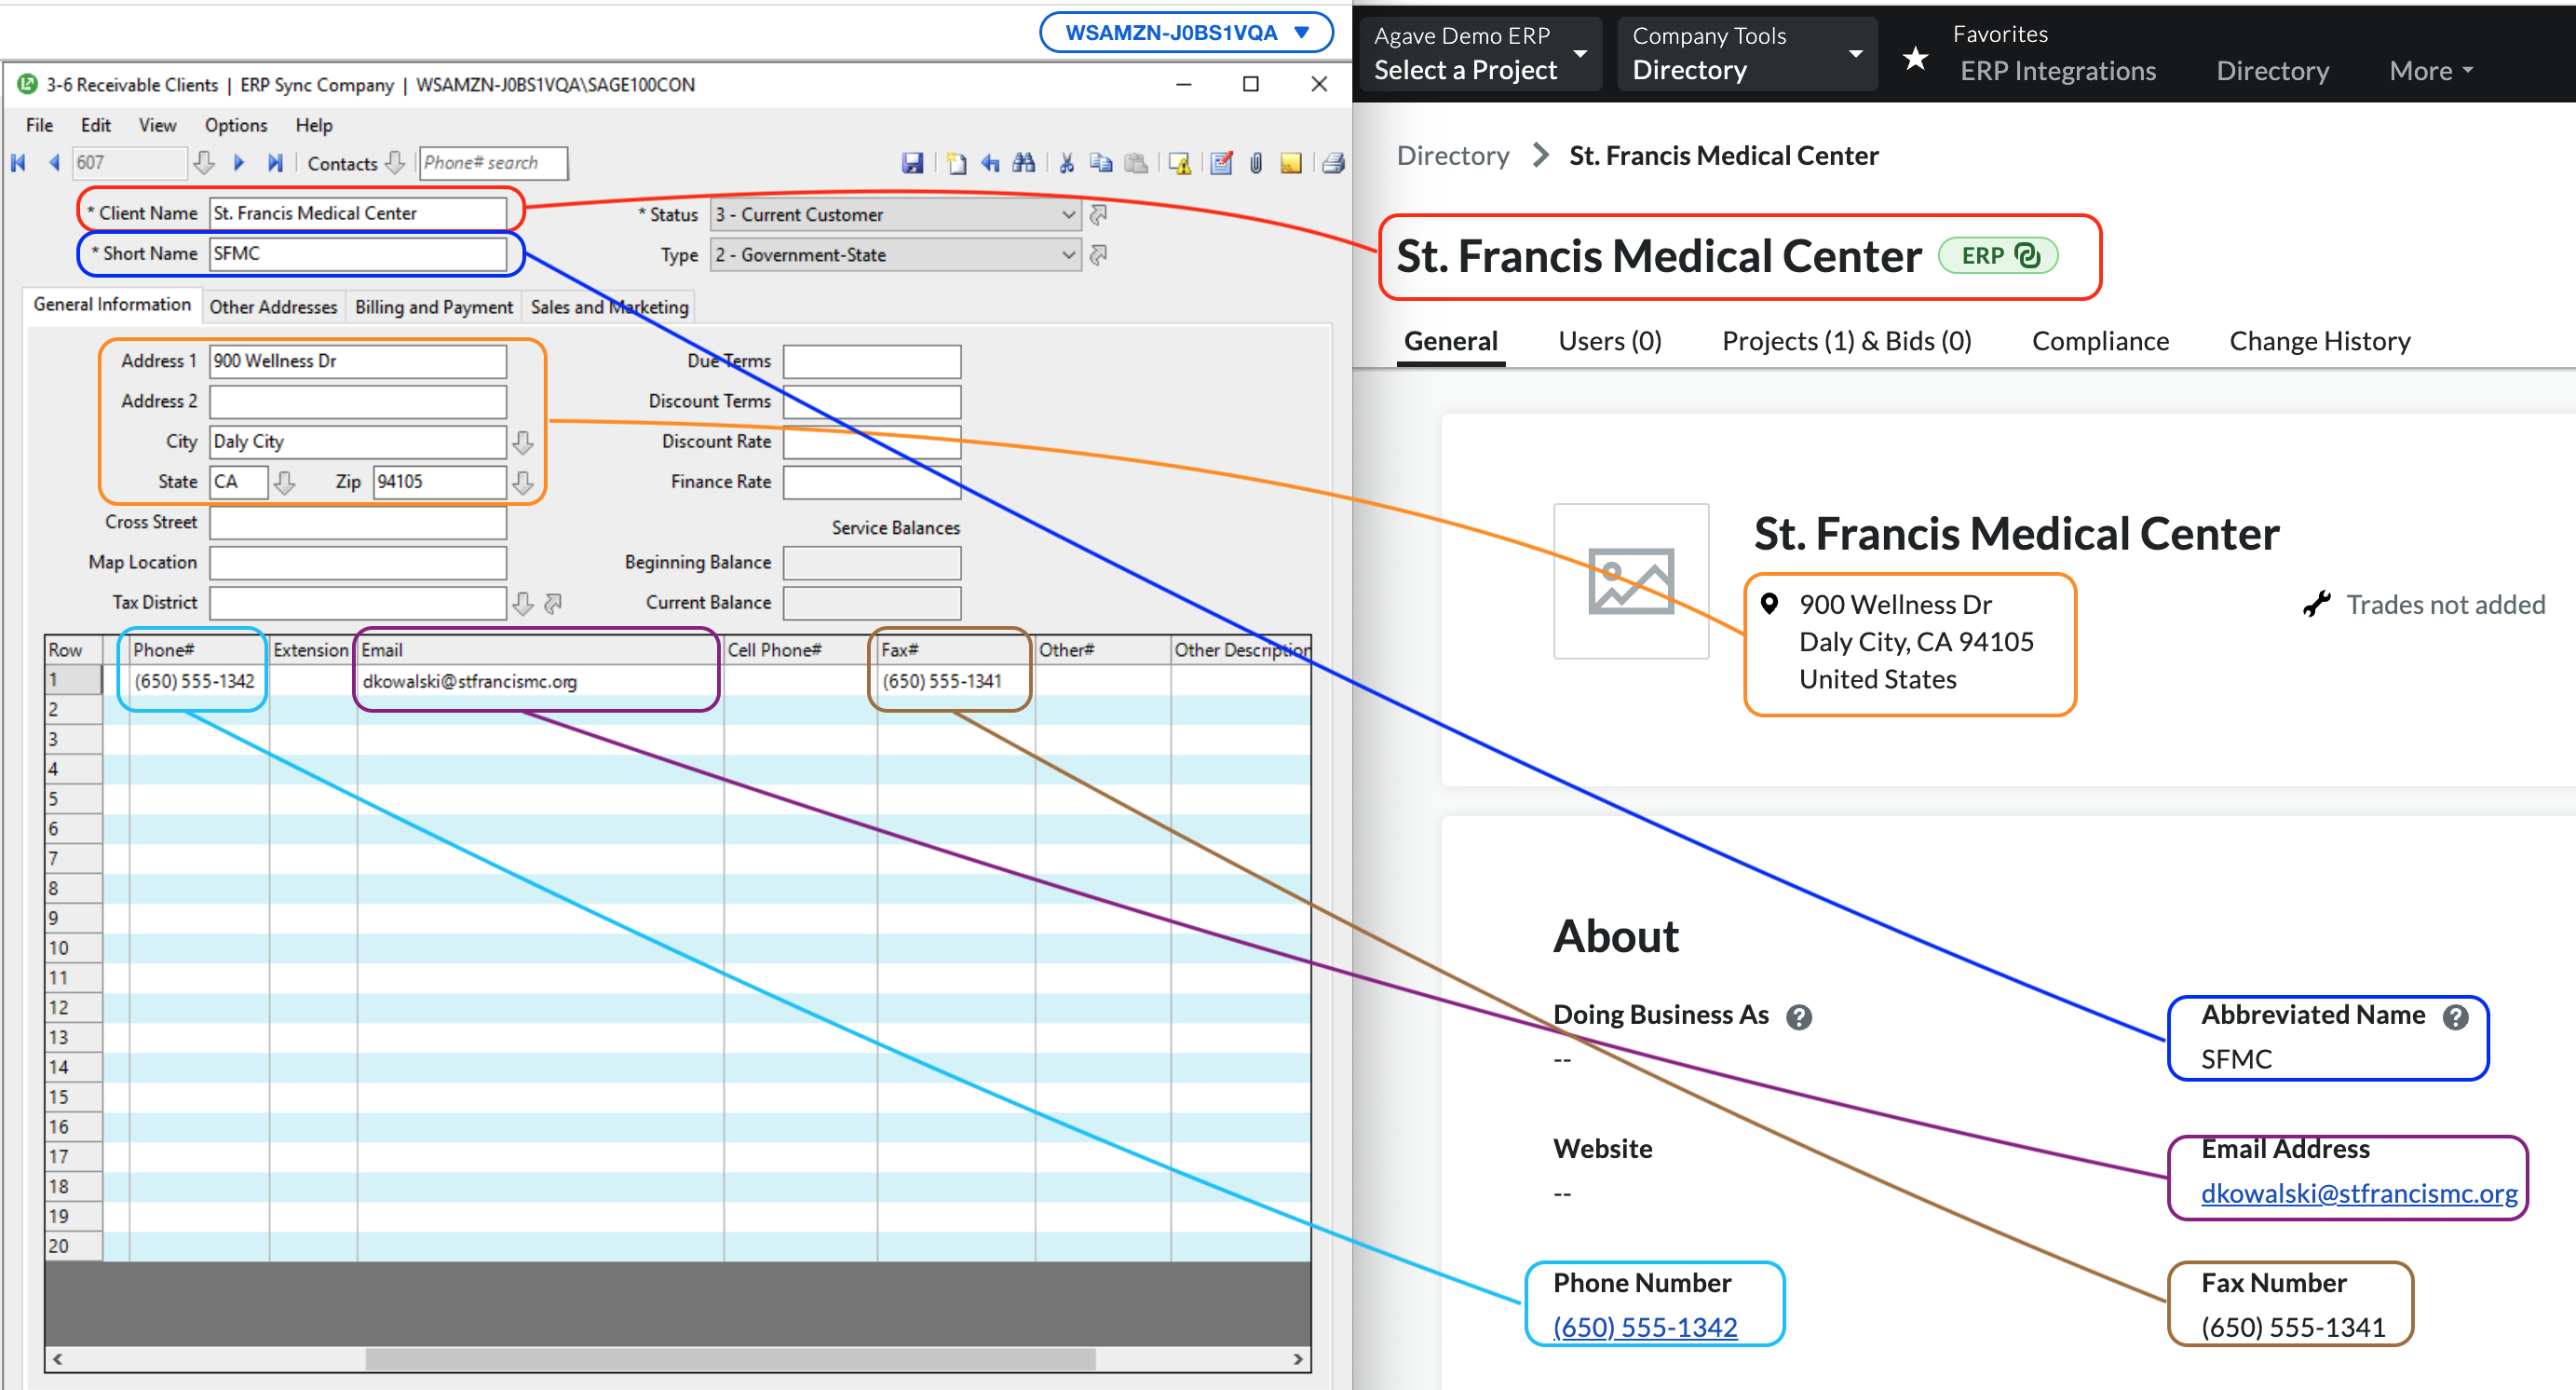Click the New record page icon

click(956, 163)
